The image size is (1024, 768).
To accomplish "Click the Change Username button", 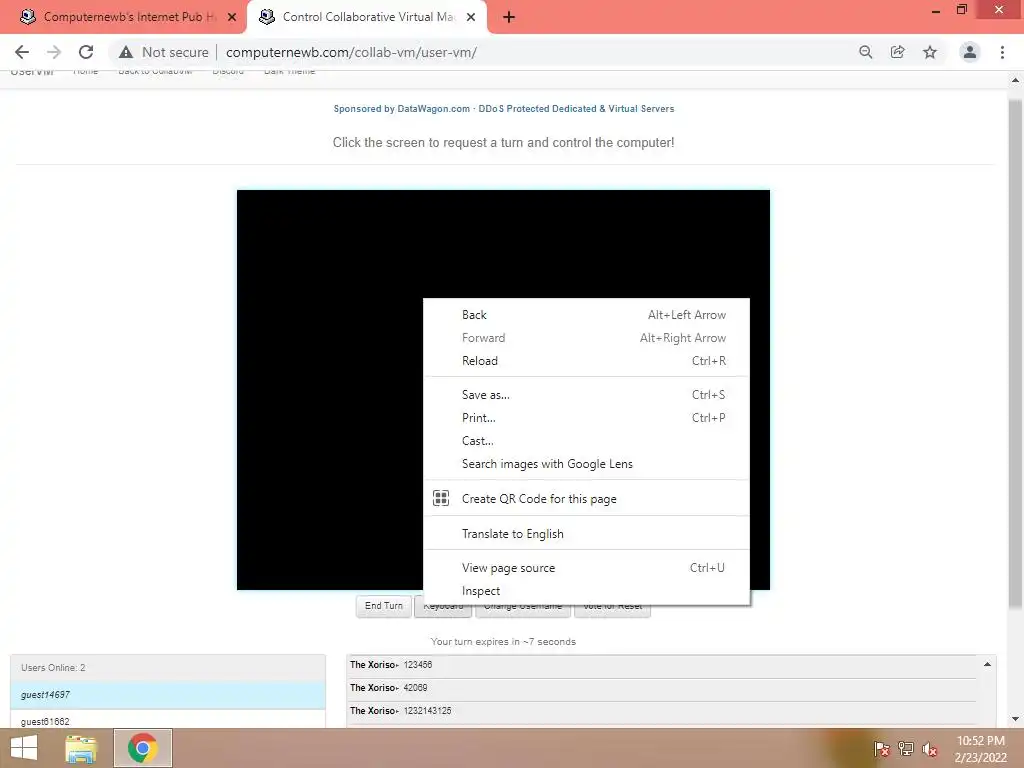I will [523, 609].
